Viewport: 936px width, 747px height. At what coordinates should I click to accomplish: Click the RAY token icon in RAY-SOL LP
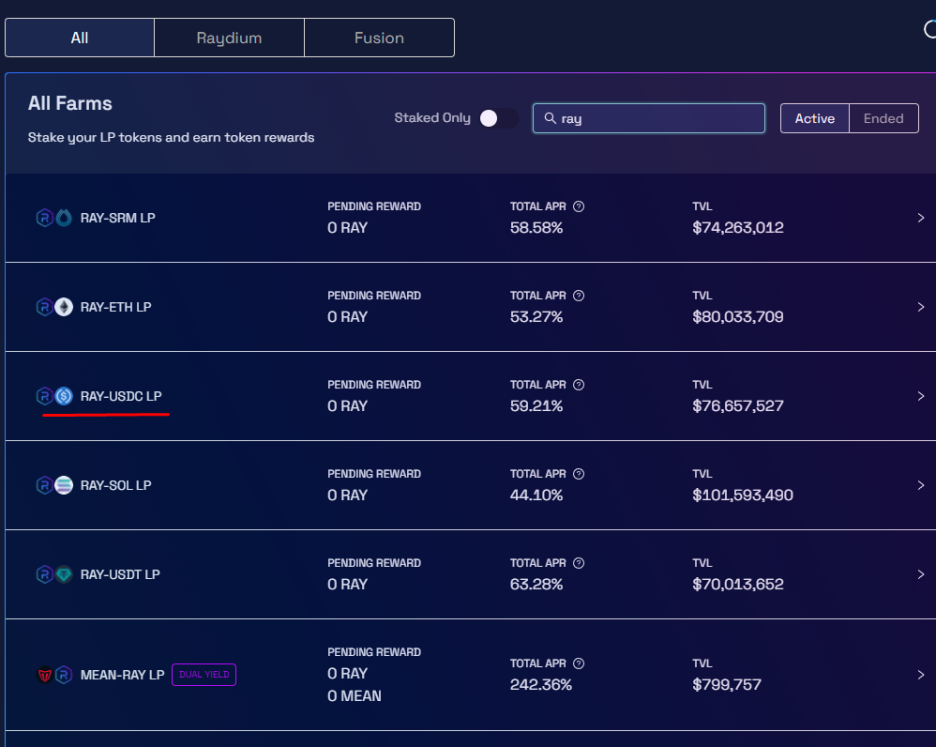tap(45, 485)
